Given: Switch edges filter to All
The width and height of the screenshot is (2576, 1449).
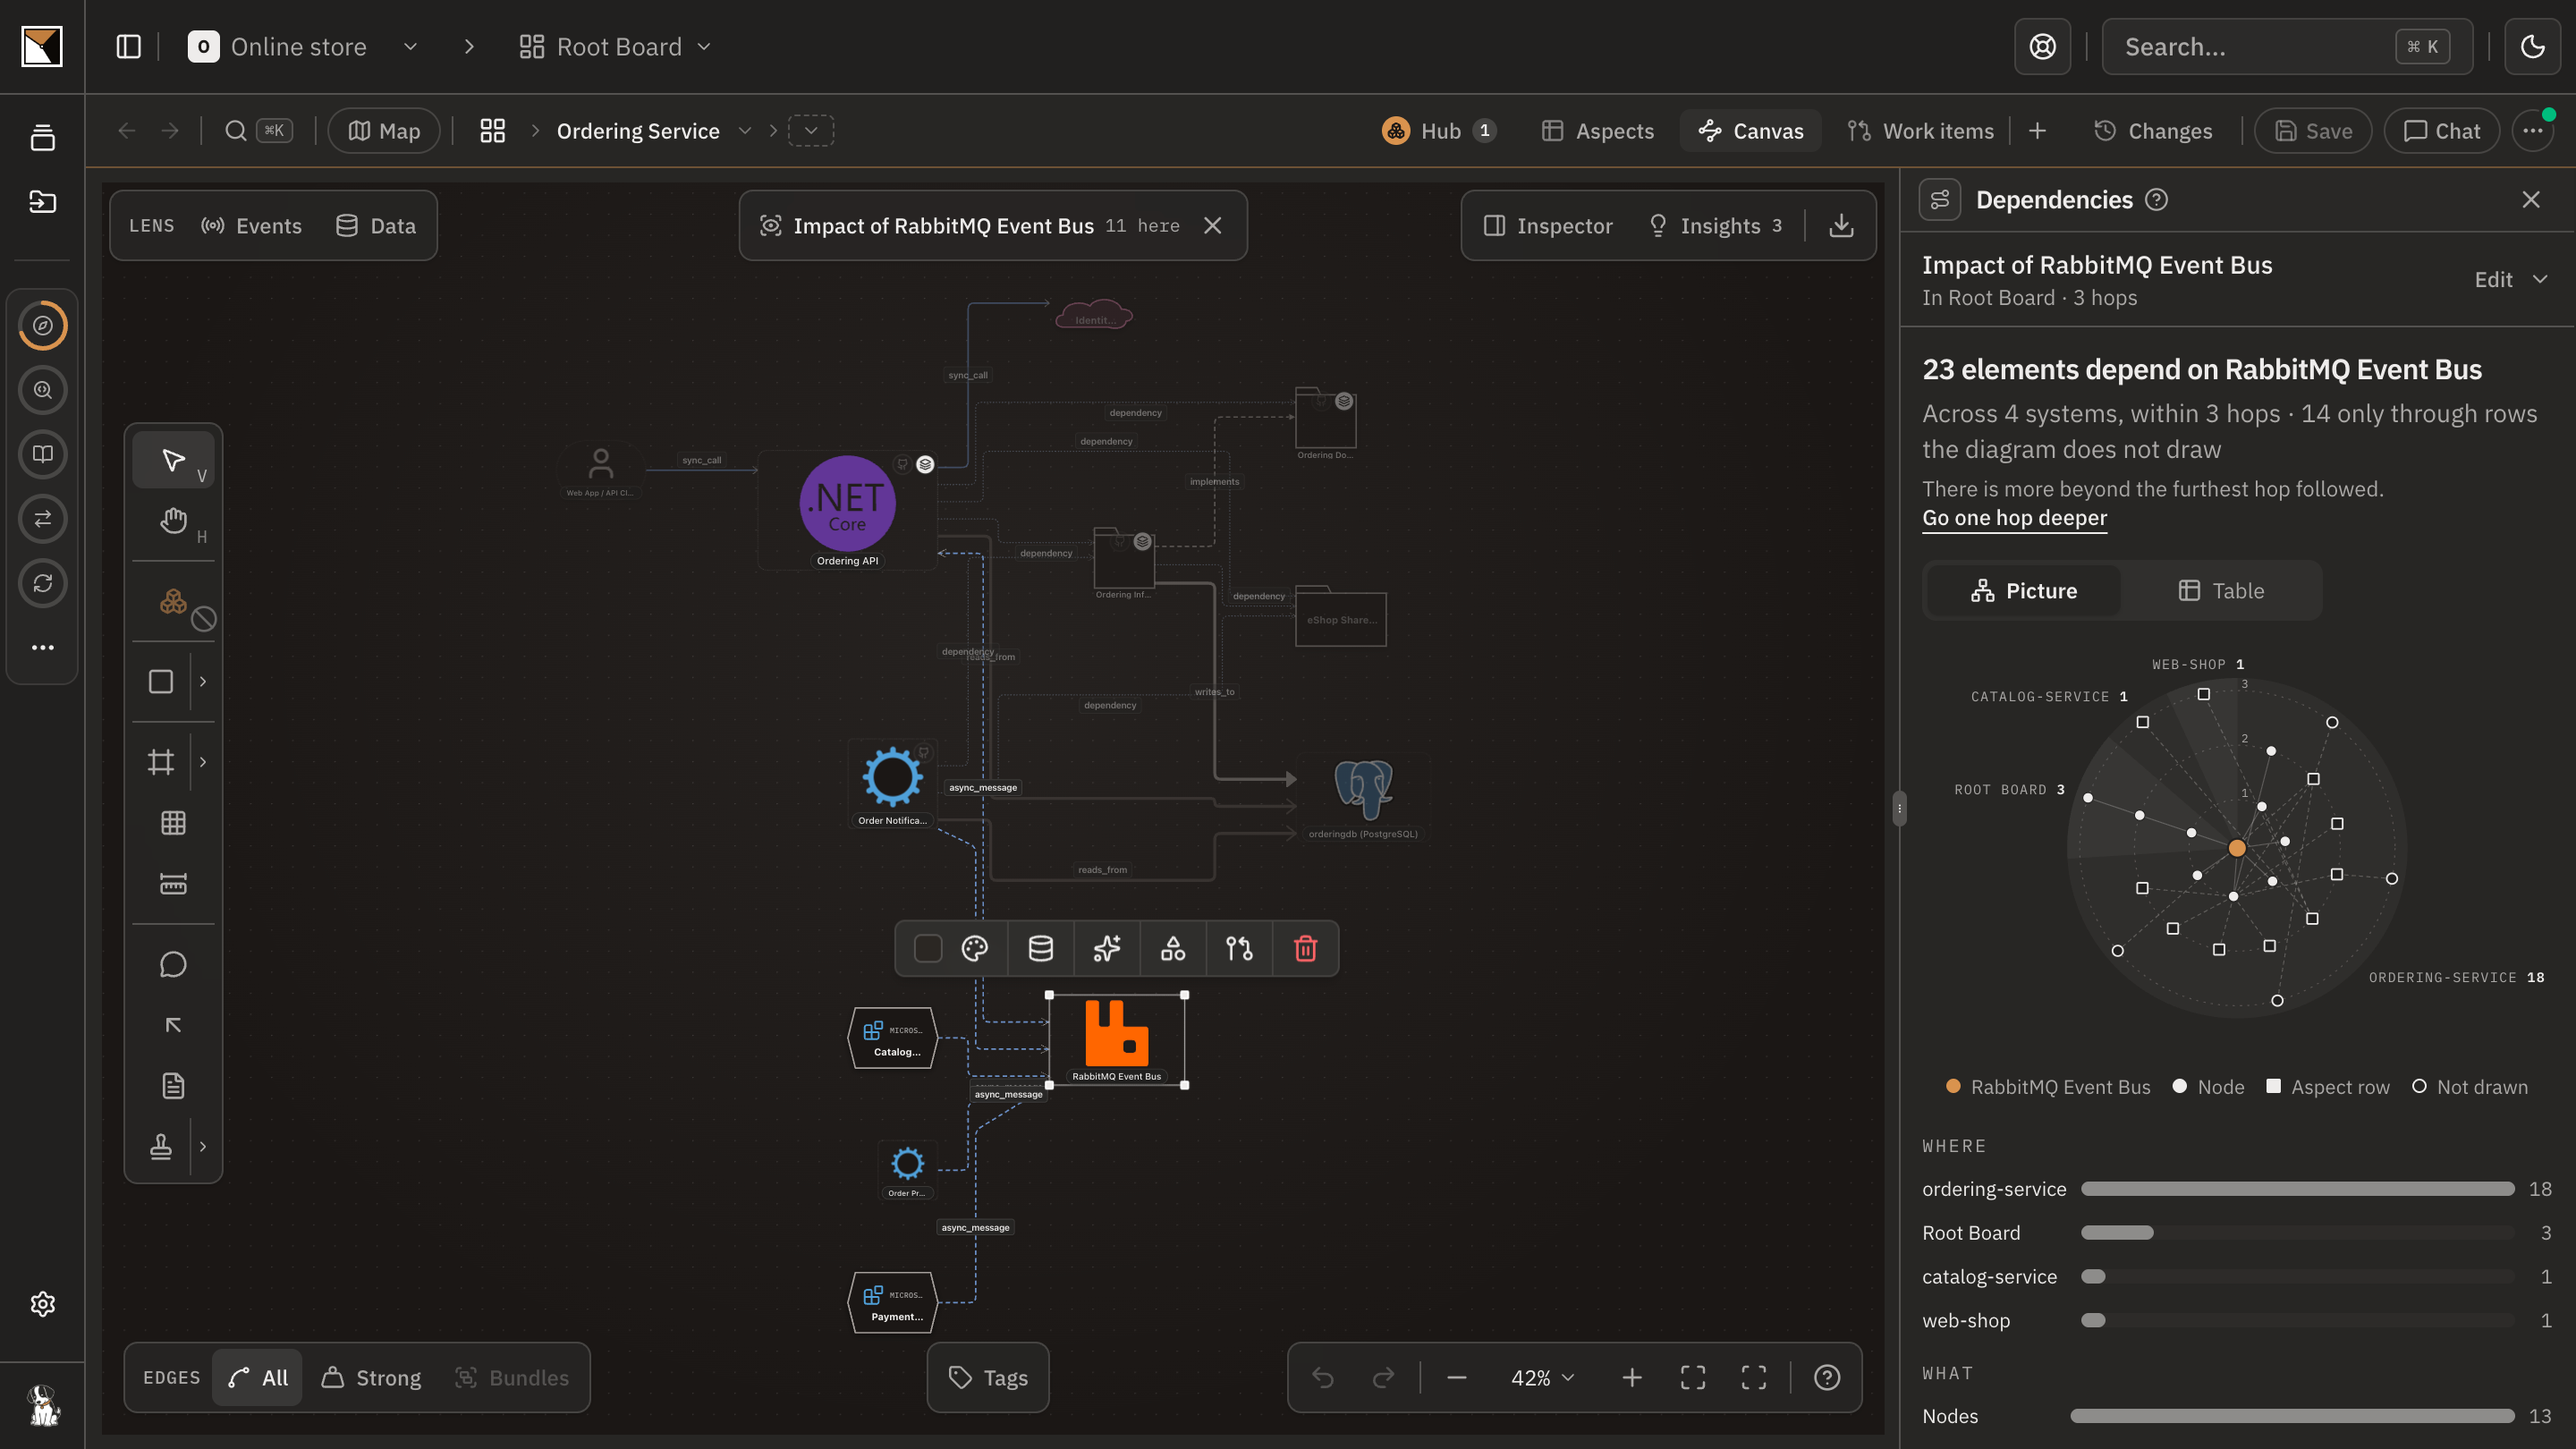Looking at the screenshot, I should click(x=258, y=1378).
